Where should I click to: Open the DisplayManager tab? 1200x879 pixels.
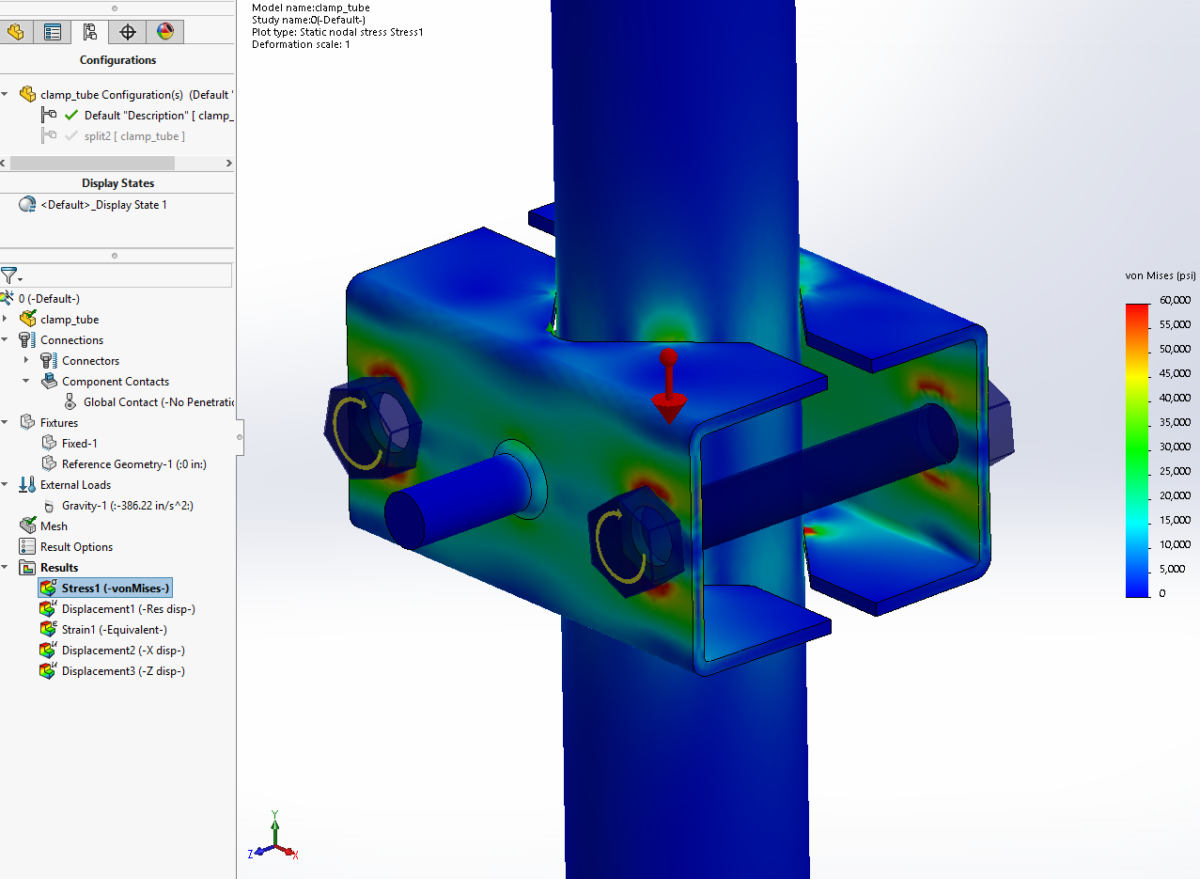click(164, 31)
